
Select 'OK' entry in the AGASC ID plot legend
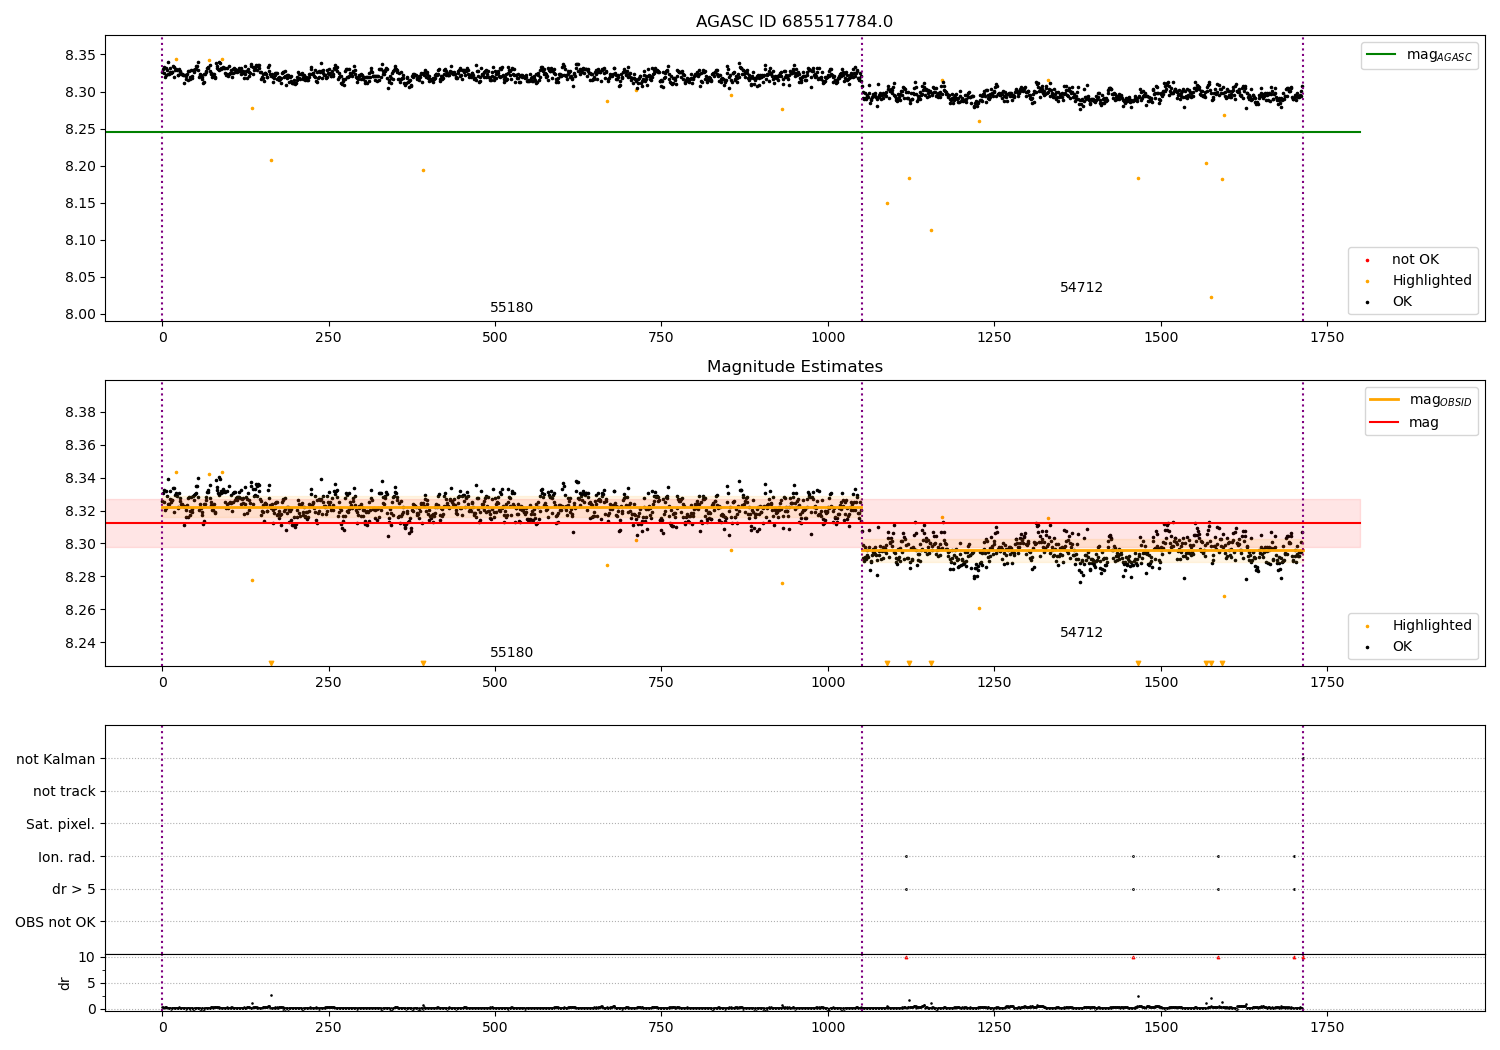pyautogui.click(x=1402, y=302)
